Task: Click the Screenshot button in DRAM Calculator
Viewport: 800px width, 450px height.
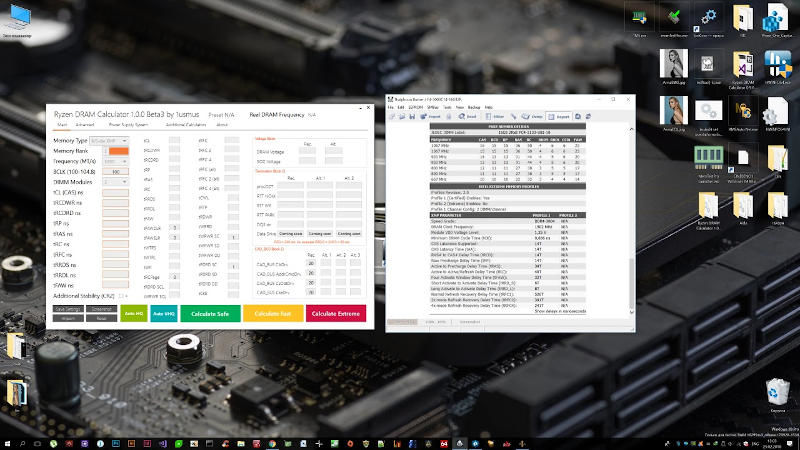Action: point(102,309)
